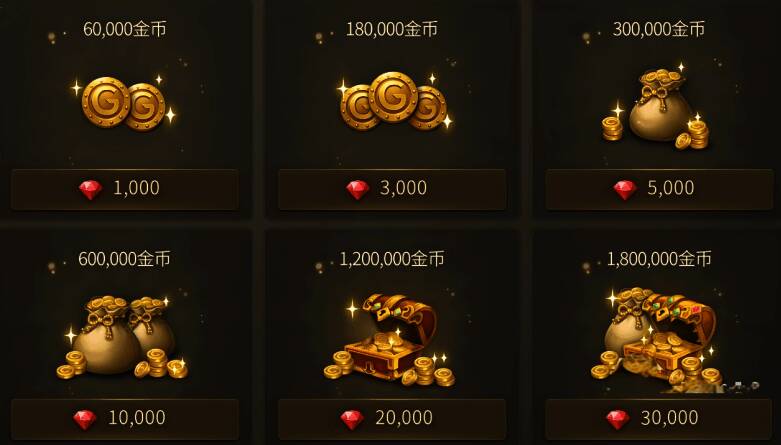781x445 pixels.
Task: Click the two gold coins icon
Action: coord(124,103)
